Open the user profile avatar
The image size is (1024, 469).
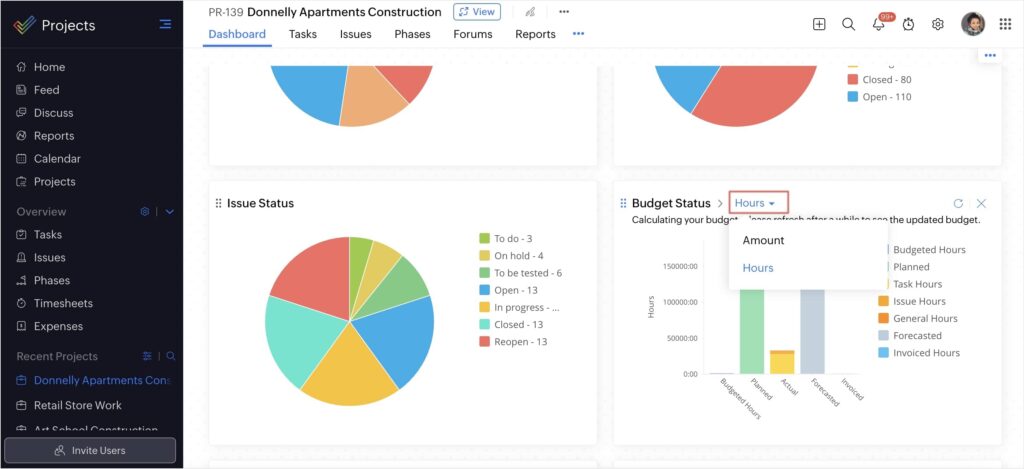(972, 24)
